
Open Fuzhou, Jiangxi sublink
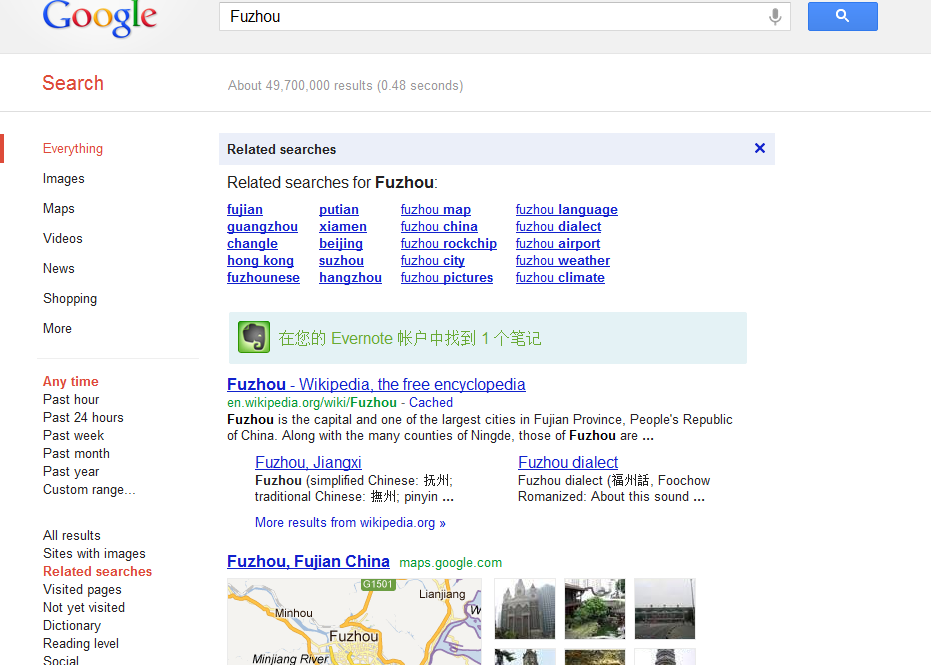click(x=308, y=463)
